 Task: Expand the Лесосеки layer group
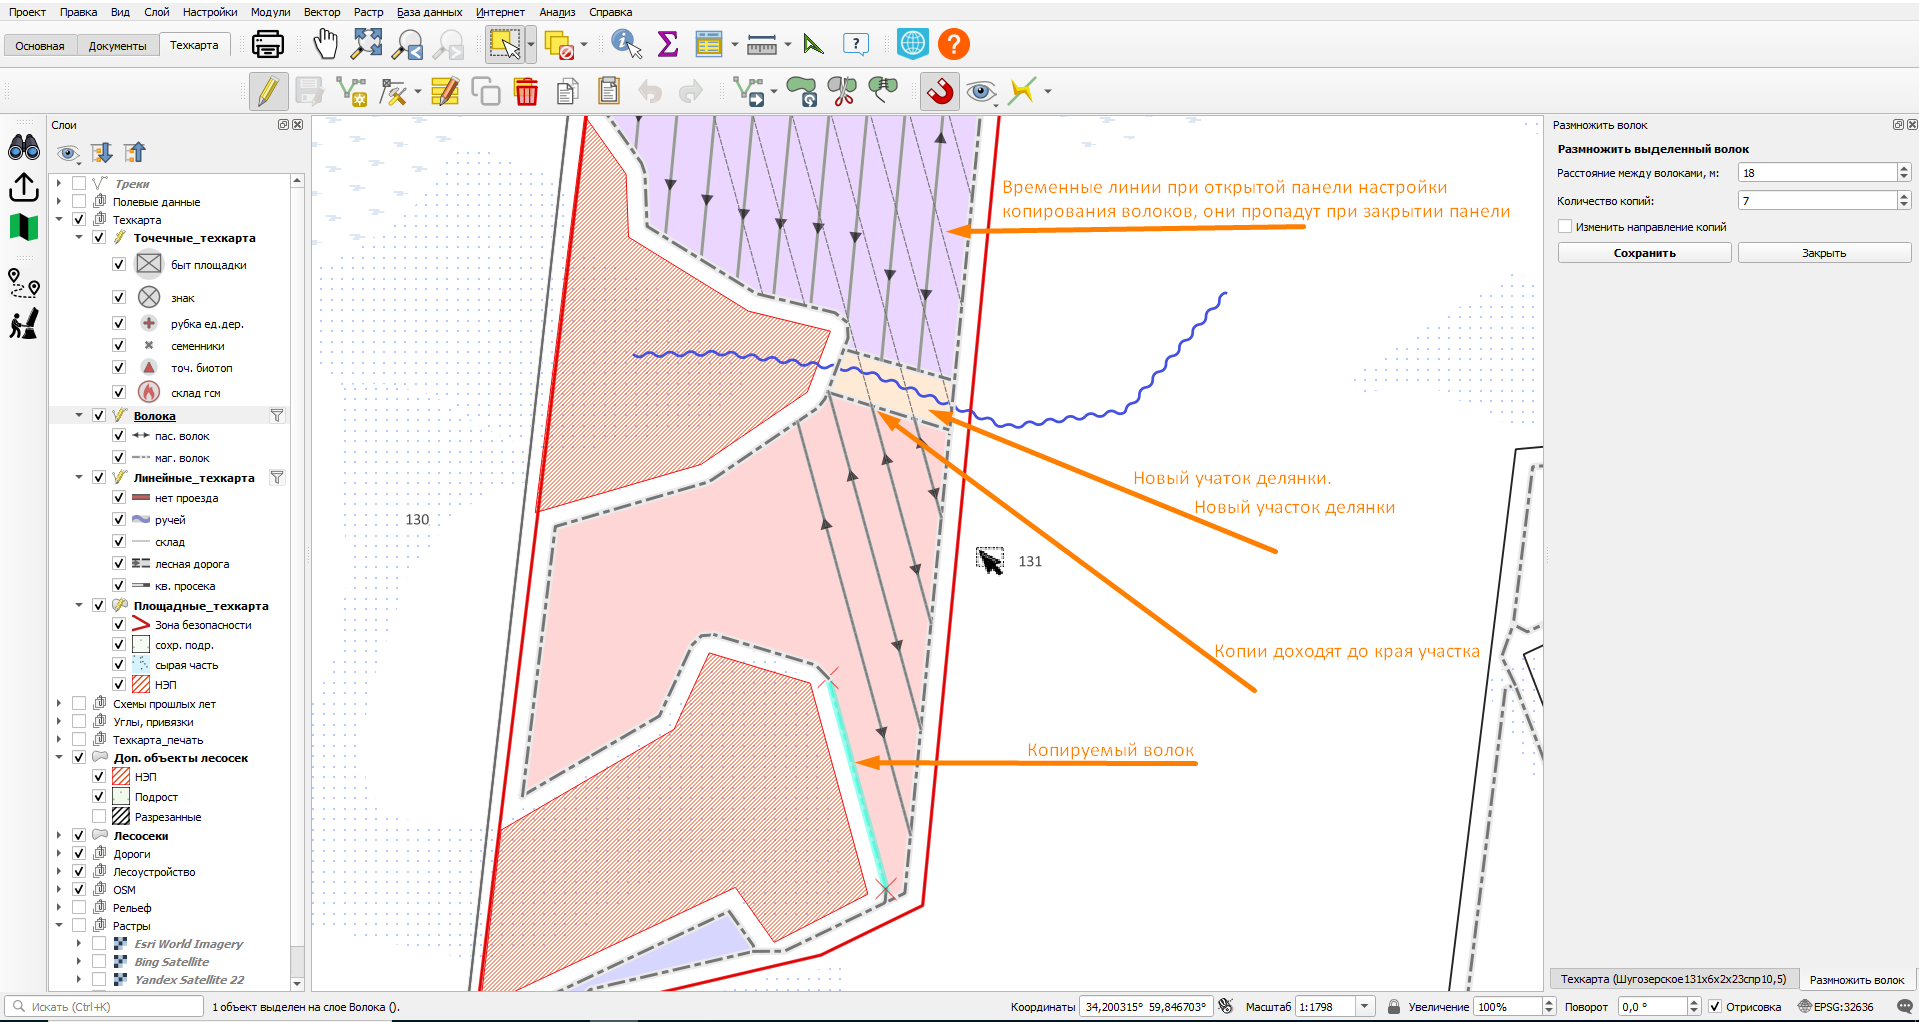(x=59, y=835)
